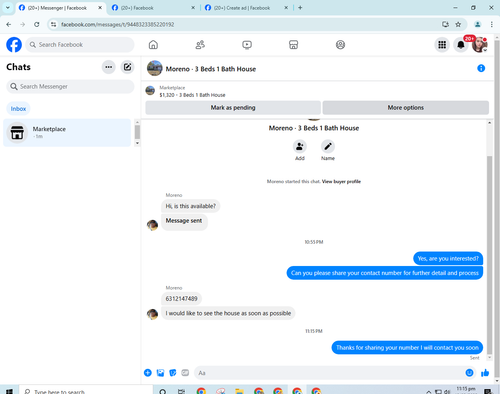This screenshot has height=394, width=500.
Task: Open the Chrome profile icon
Action: (x=477, y=24)
